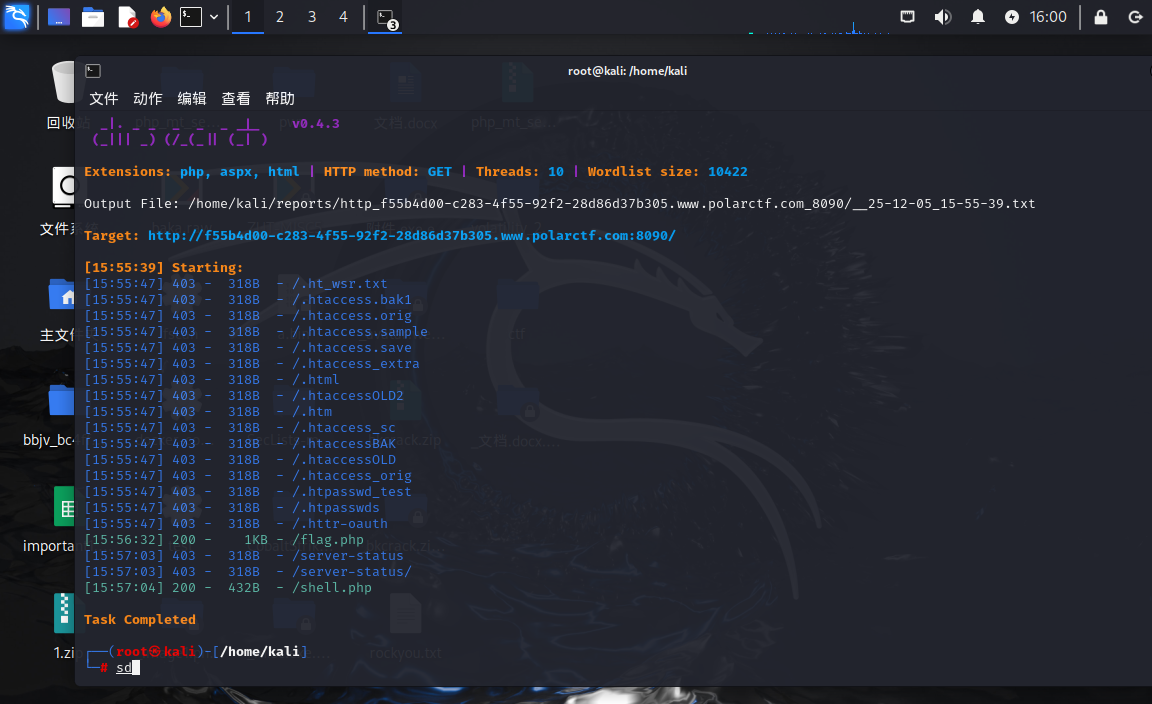
Task: Expand the terminal launcher dropdown arrow
Action: (x=214, y=17)
